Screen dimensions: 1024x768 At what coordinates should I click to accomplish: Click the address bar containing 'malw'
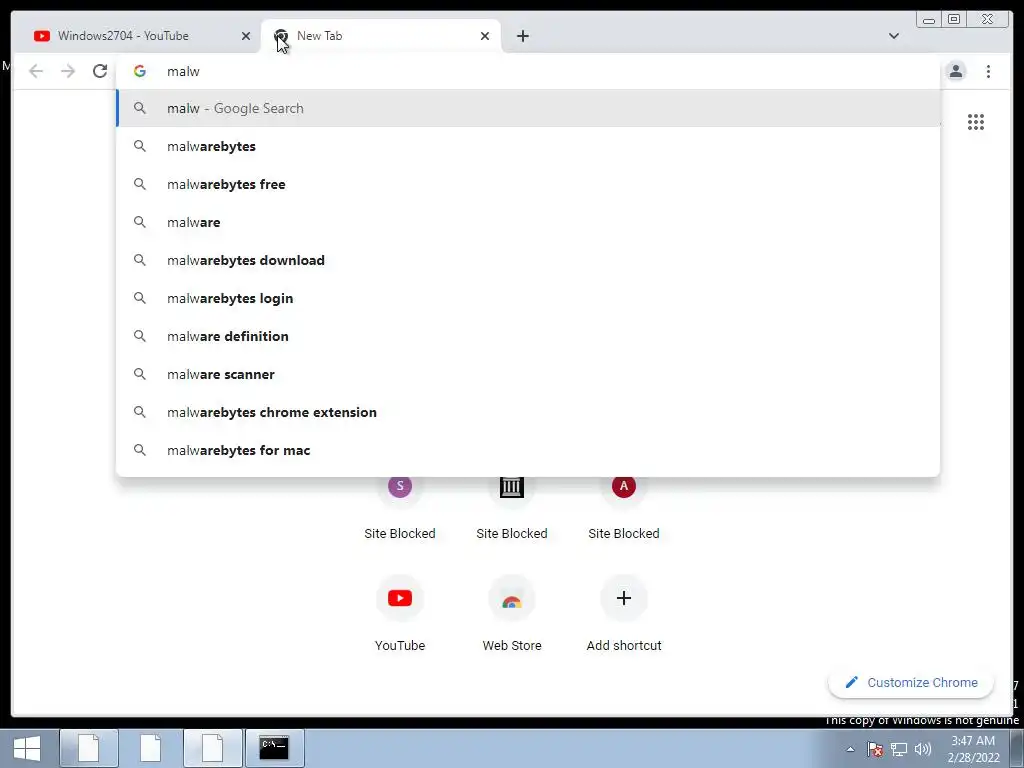coord(528,71)
